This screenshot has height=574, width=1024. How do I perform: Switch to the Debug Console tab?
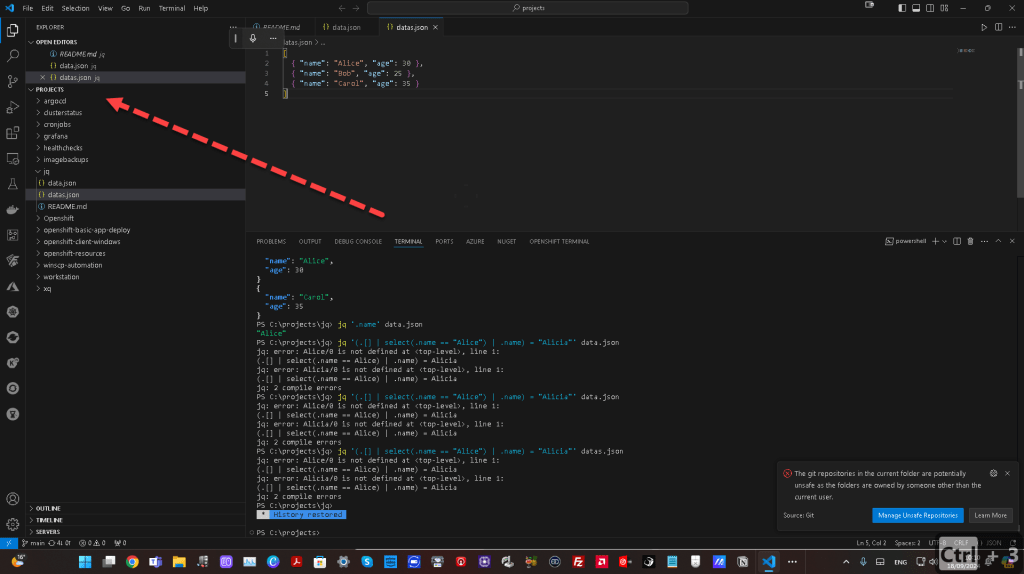tap(358, 242)
